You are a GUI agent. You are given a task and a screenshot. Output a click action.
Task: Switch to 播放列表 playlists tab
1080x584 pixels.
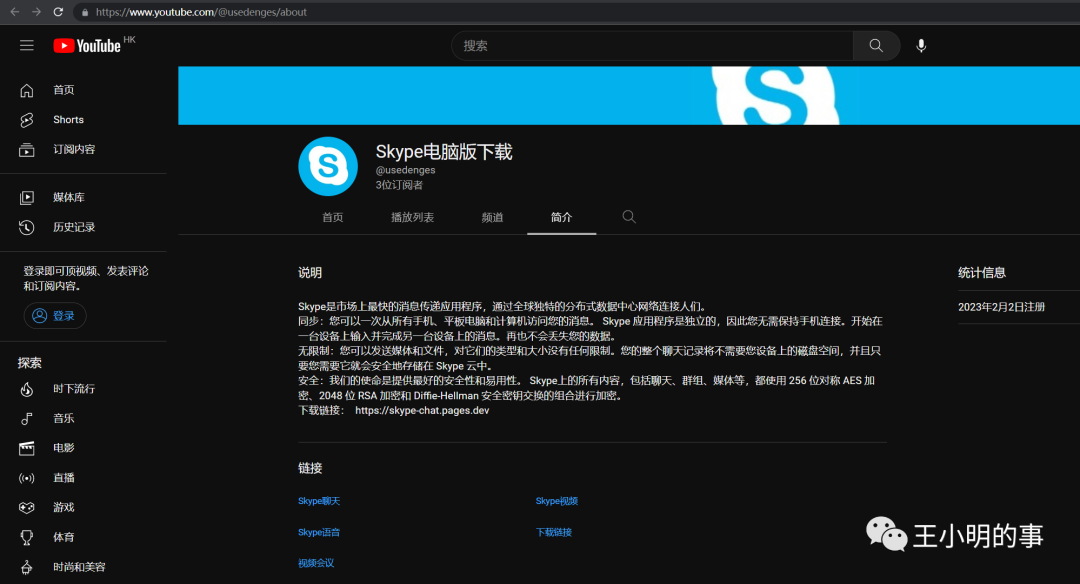pos(413,218)
